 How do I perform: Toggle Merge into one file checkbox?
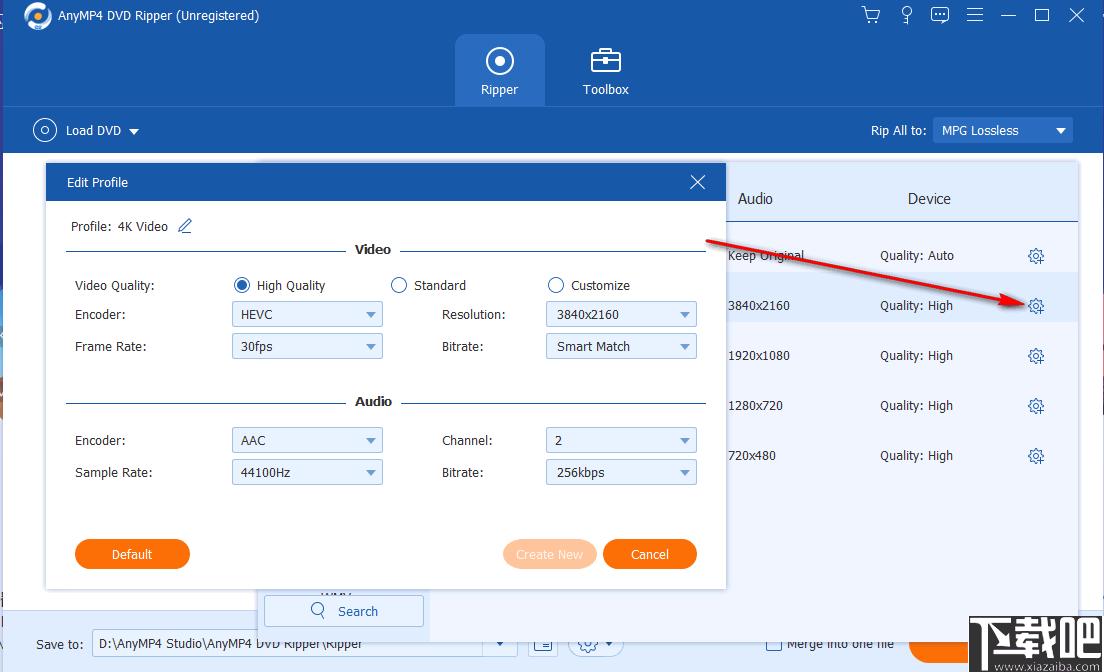pyautogui.click(x=773, y=644)
